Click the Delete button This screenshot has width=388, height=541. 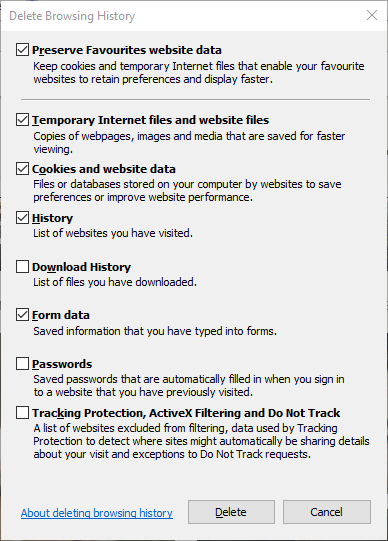tap(231, 512)
